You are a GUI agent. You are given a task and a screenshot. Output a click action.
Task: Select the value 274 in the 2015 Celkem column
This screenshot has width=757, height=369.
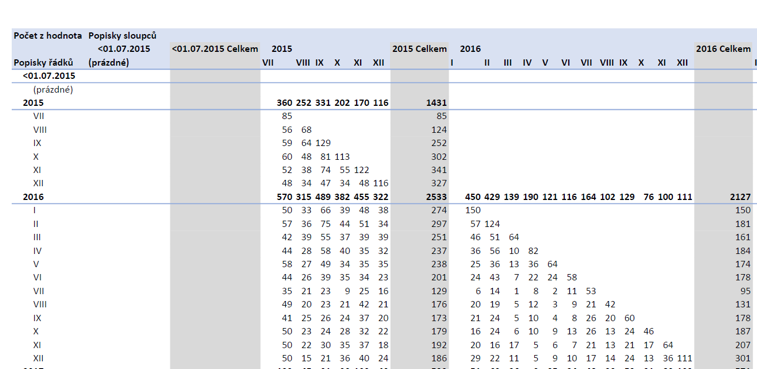point(439,211)
